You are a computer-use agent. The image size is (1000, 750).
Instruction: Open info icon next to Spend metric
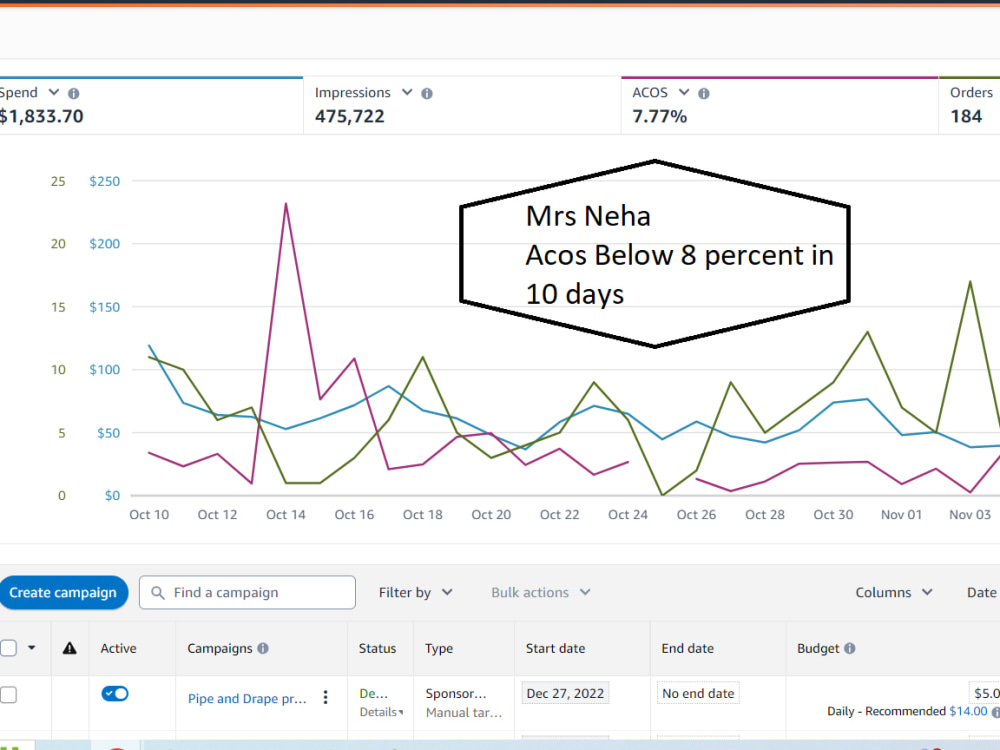[74, 94]
